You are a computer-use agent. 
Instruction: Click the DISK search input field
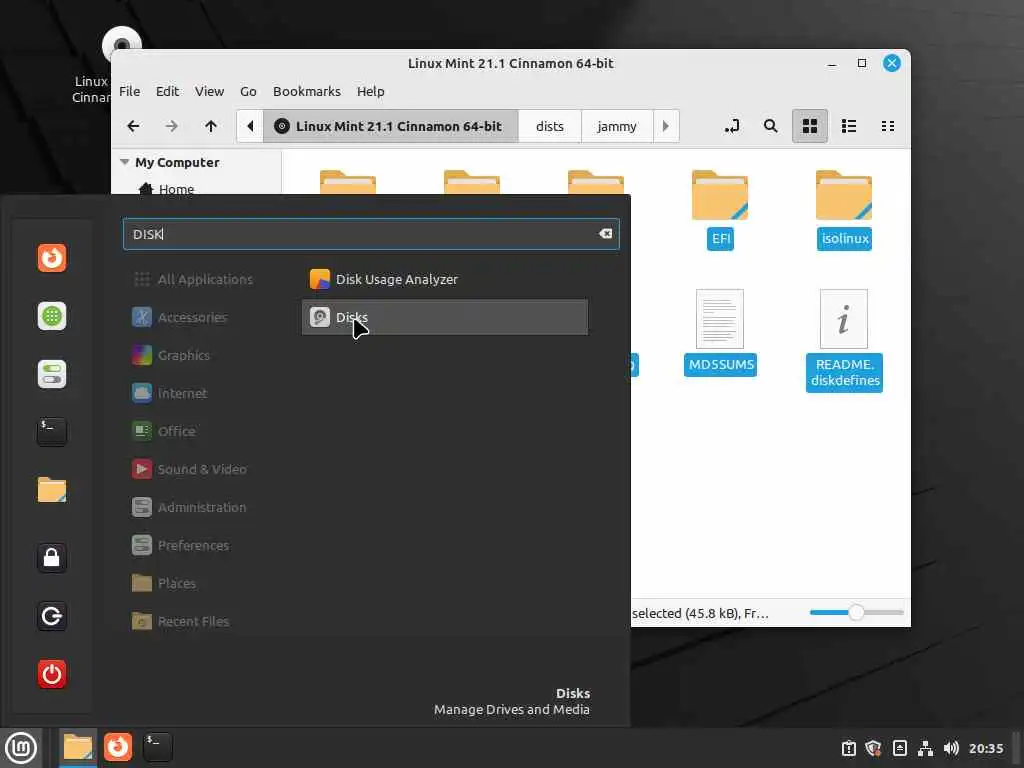(x=371, y=234)
